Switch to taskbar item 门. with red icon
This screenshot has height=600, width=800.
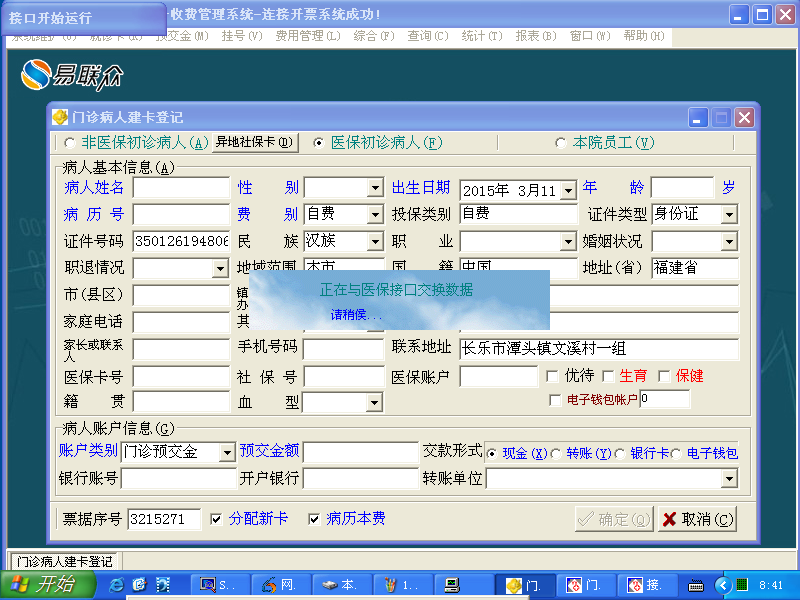point(586,585)
